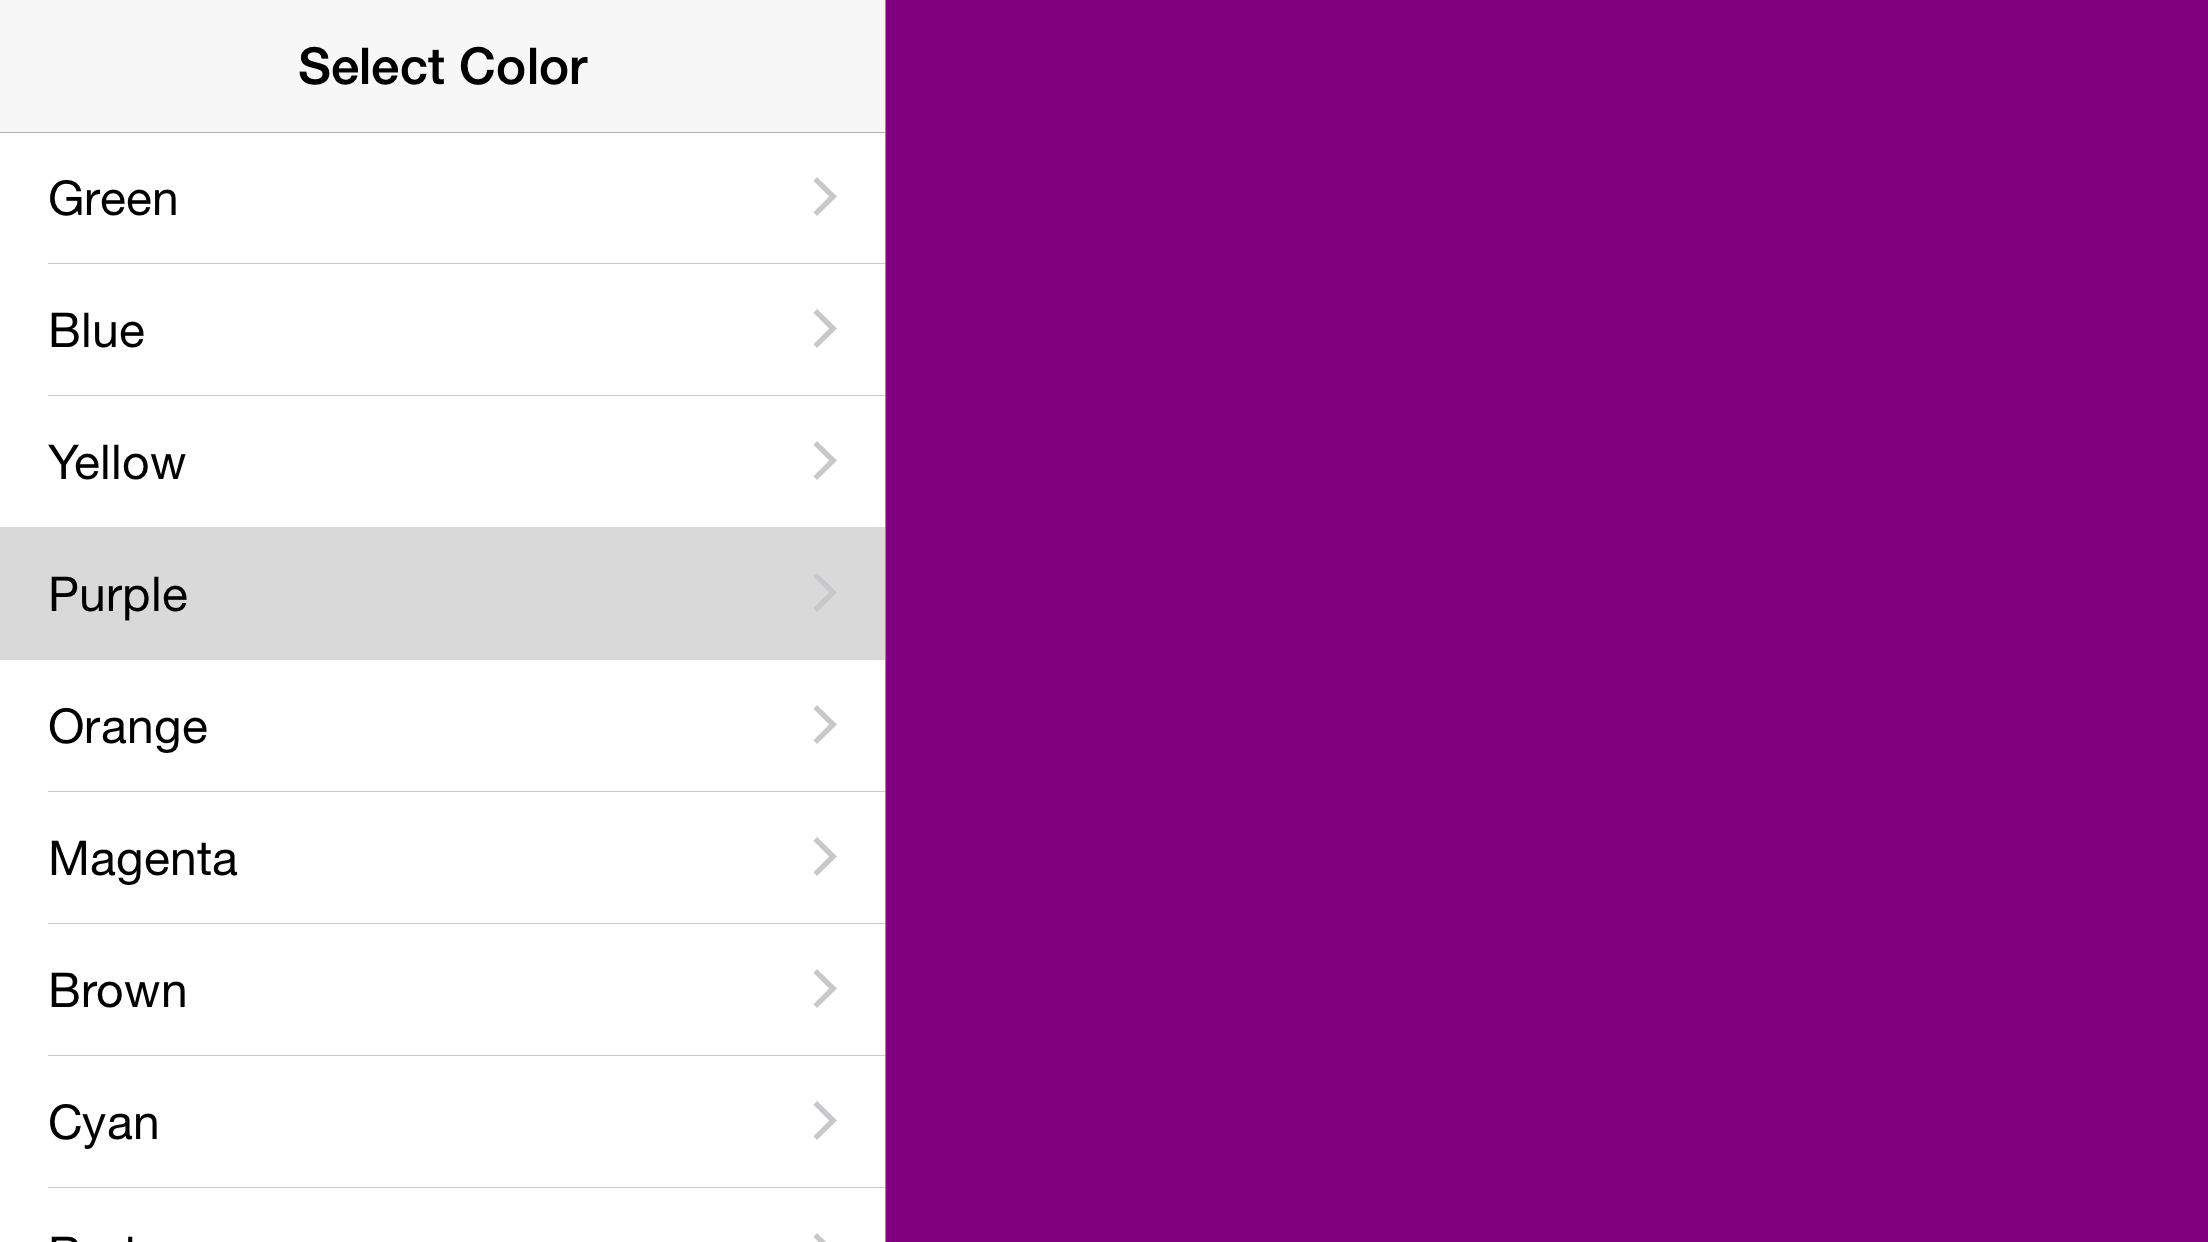Open Orange details with its chevron
2208x1242 pixels.
(x=824, y=725)
